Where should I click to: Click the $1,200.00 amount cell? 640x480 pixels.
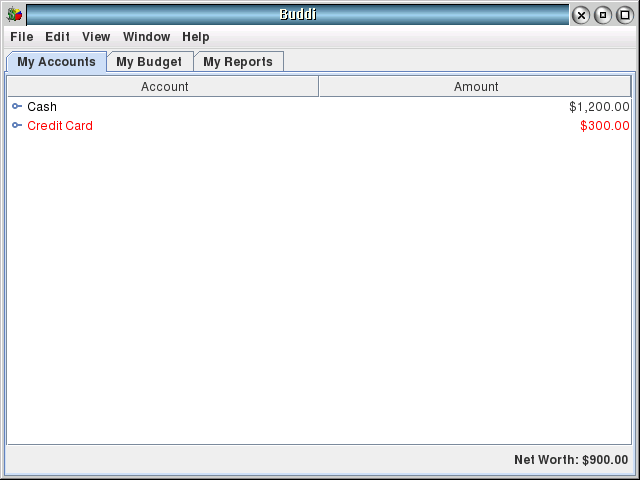[599, 106]
